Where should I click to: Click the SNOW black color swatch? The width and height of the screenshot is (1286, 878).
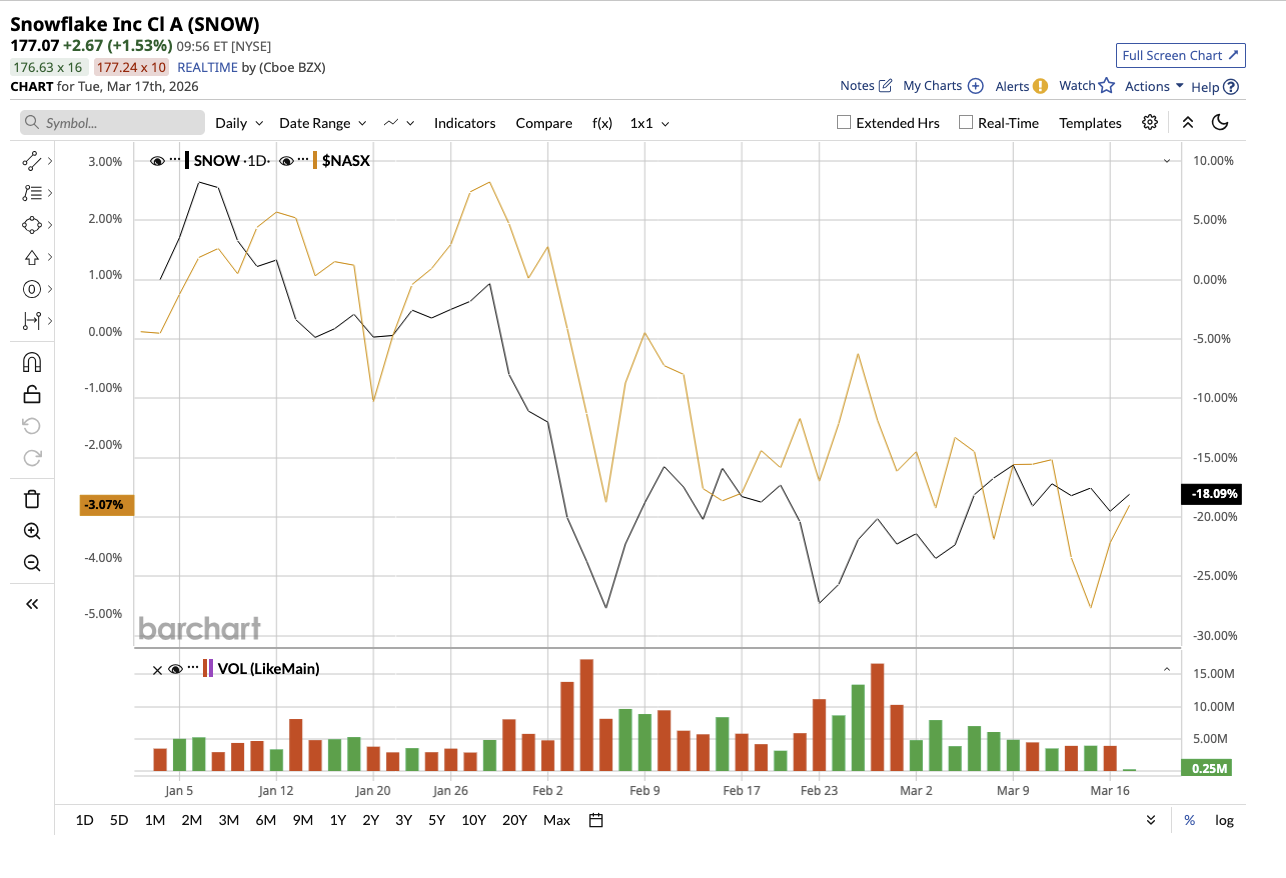tap(187, 160)
